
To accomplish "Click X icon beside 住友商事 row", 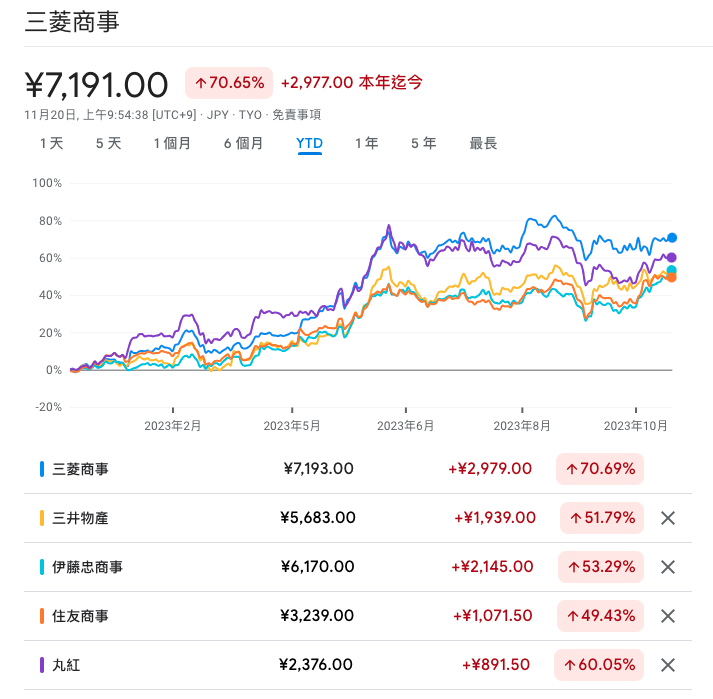I will [x=669, y=616].
